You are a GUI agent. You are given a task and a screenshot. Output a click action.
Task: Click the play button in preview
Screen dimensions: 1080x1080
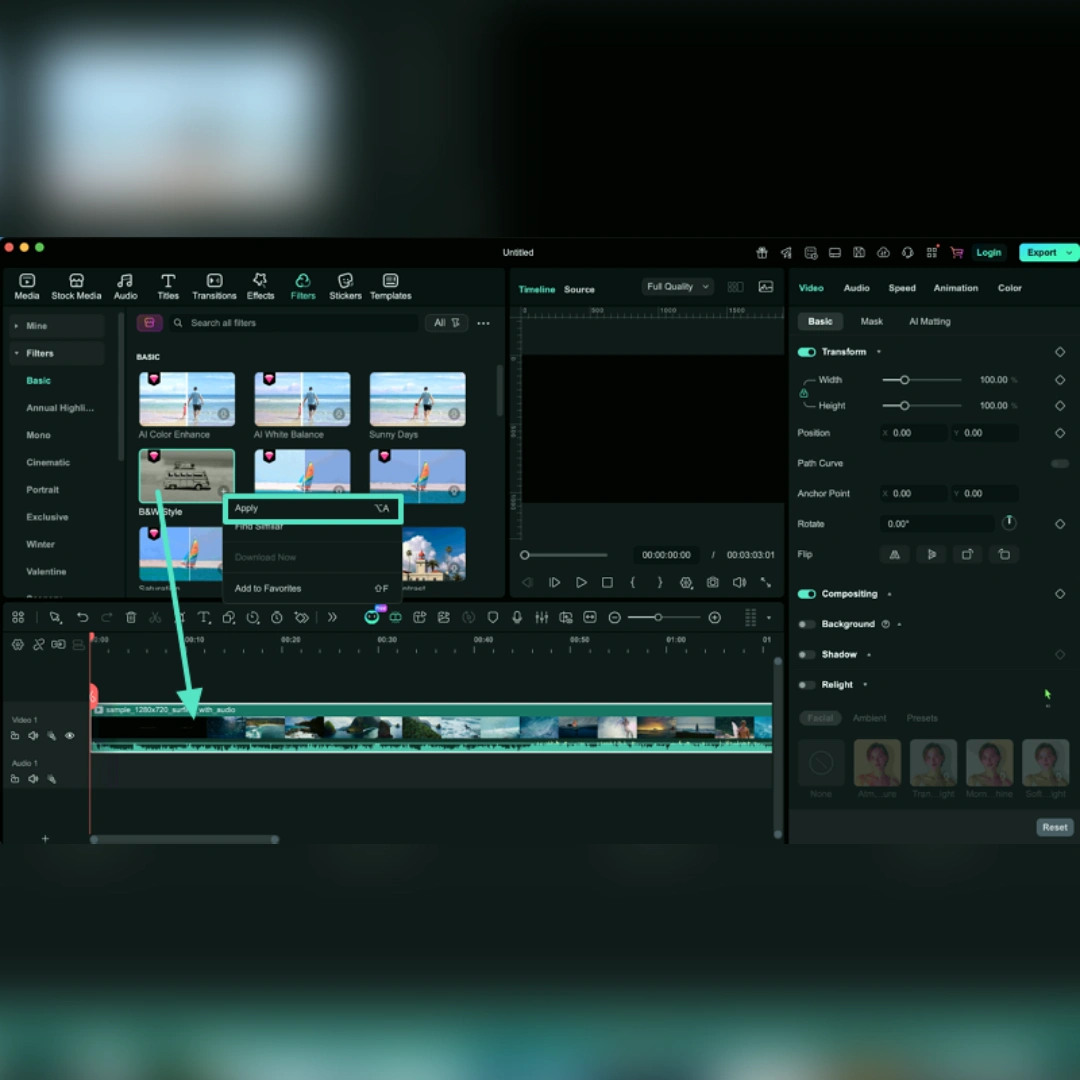click(x=581, y=583)
